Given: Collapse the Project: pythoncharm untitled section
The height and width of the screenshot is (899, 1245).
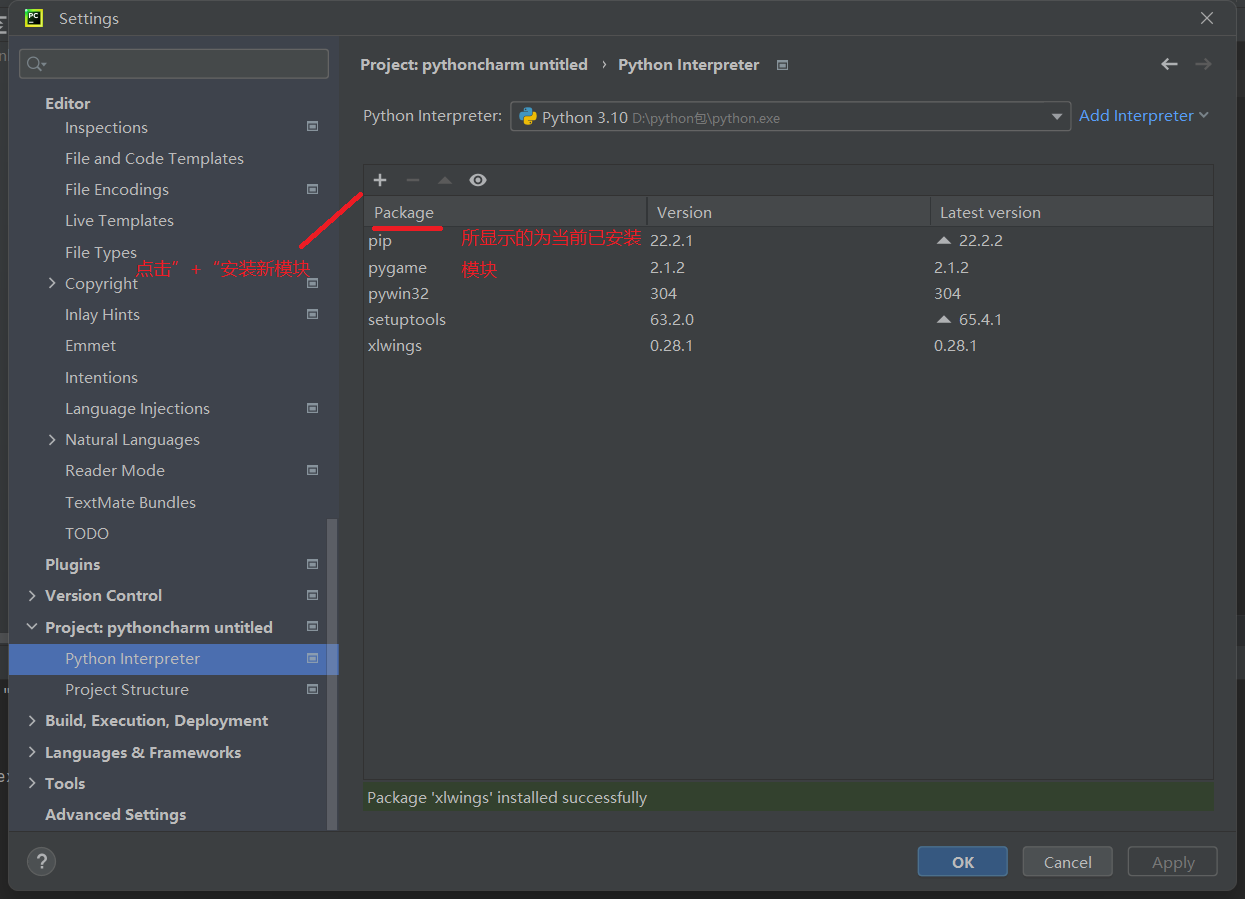Looking at the screenshot, I should click(x=32, y=627).
